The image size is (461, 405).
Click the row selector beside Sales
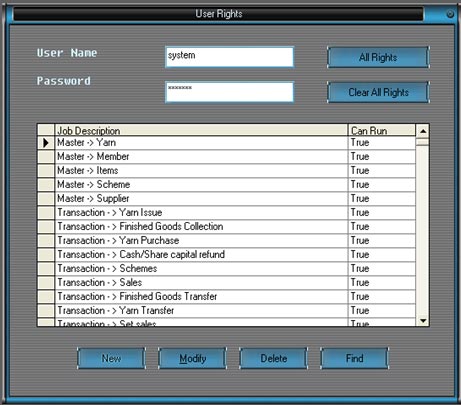46,283
